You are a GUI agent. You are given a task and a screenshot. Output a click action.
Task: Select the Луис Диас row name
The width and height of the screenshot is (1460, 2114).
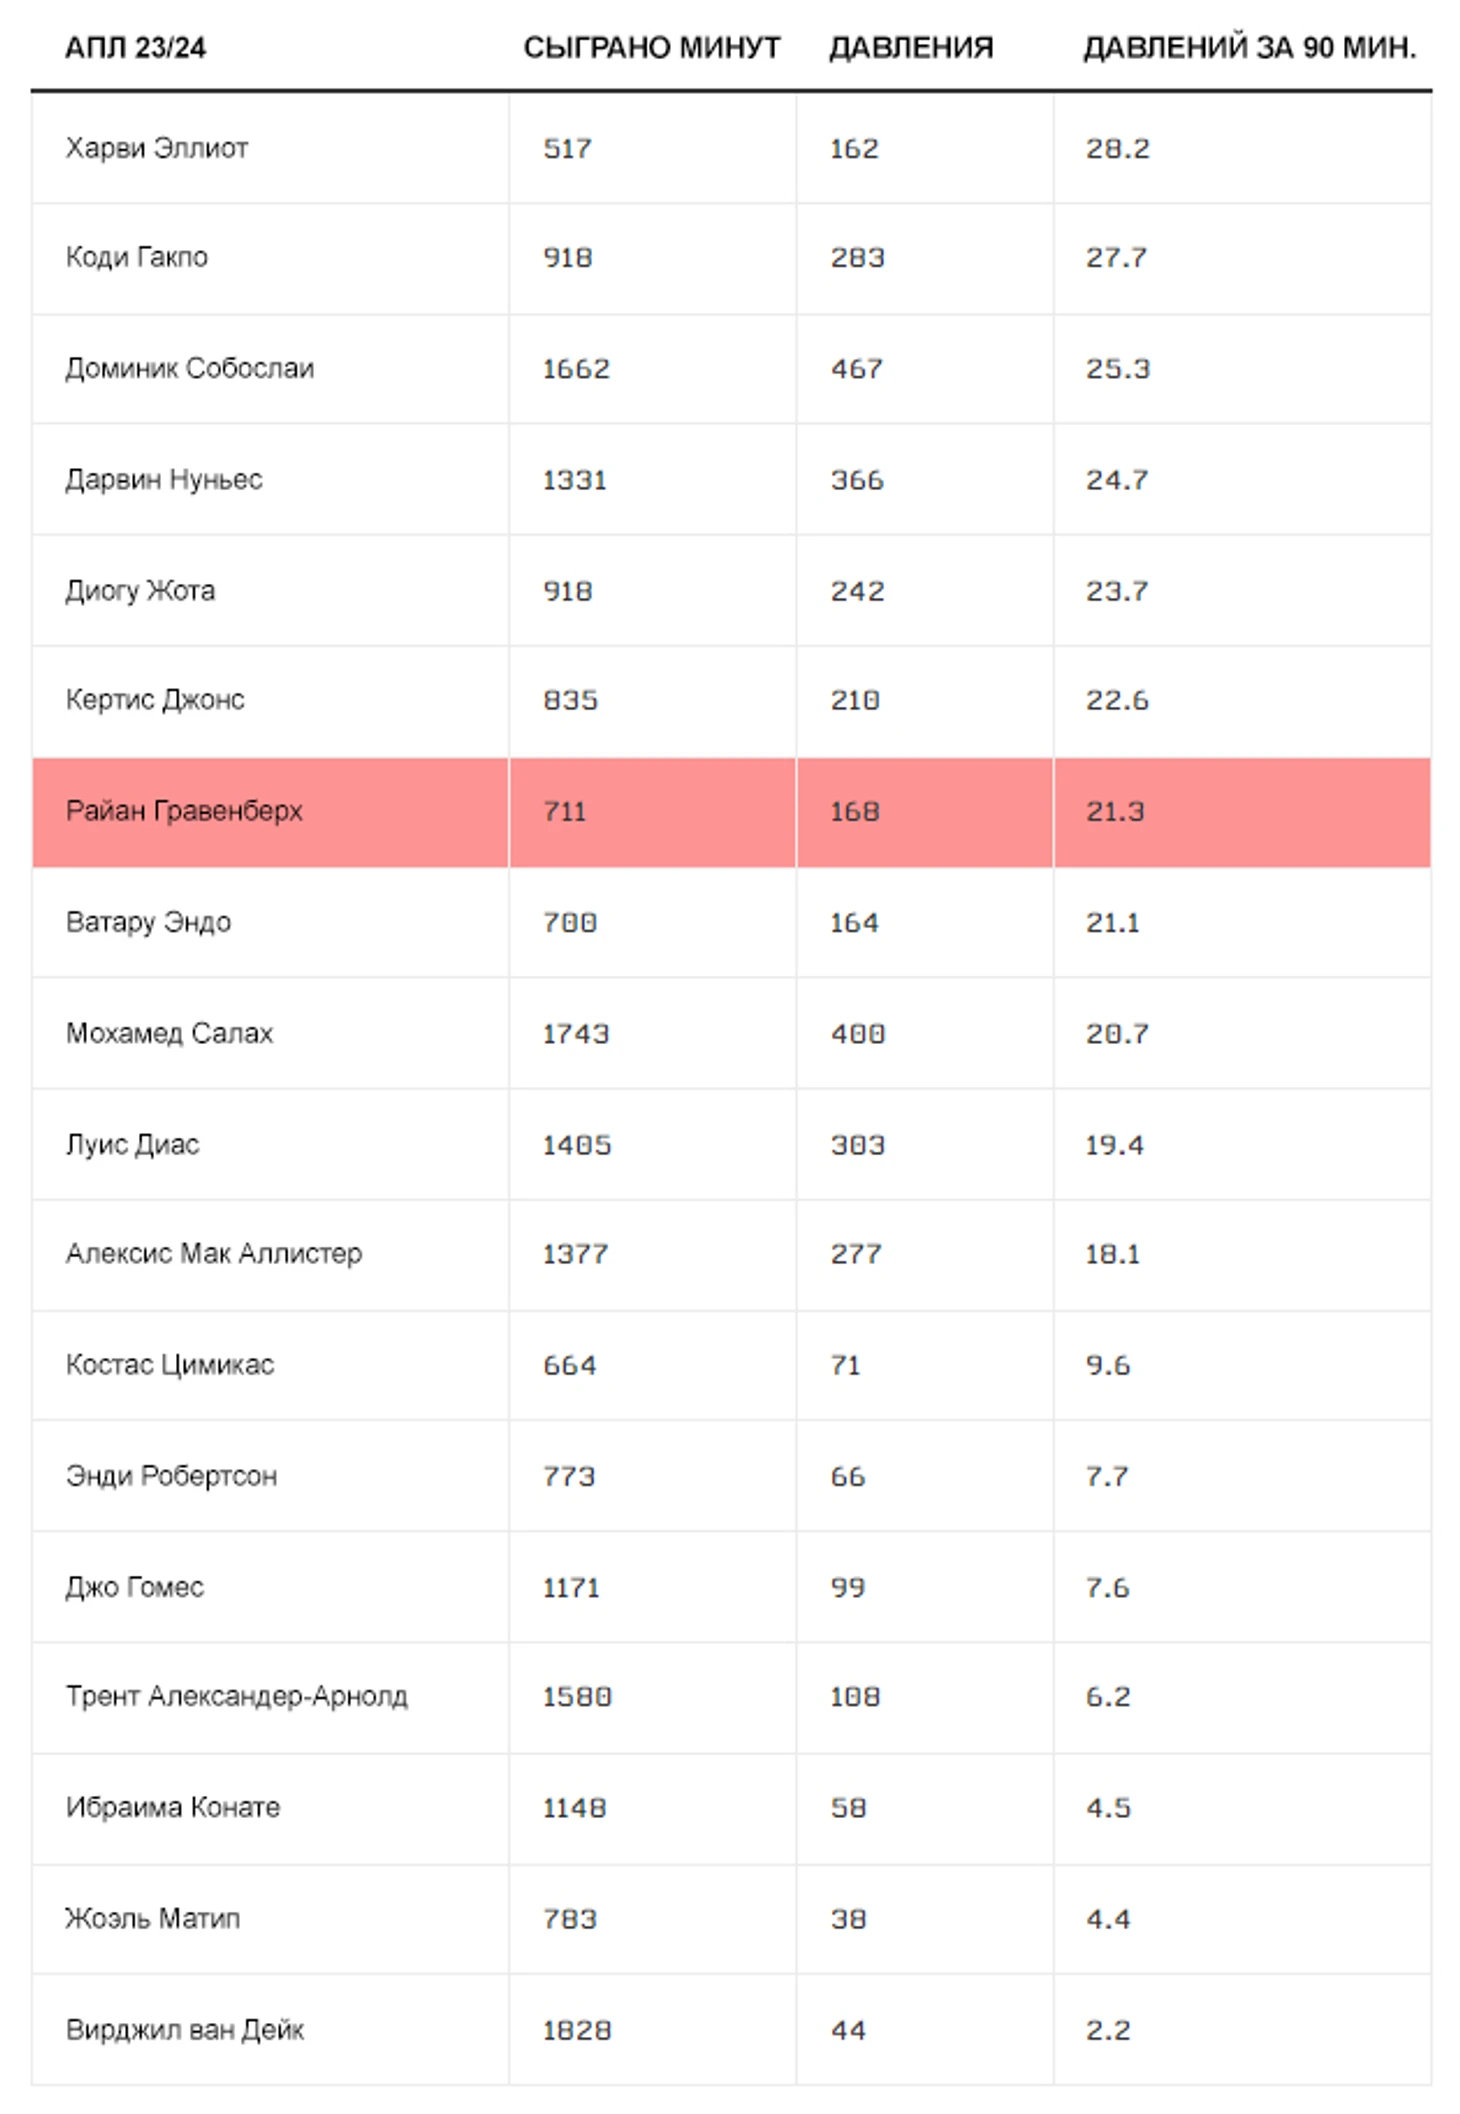133,1144
